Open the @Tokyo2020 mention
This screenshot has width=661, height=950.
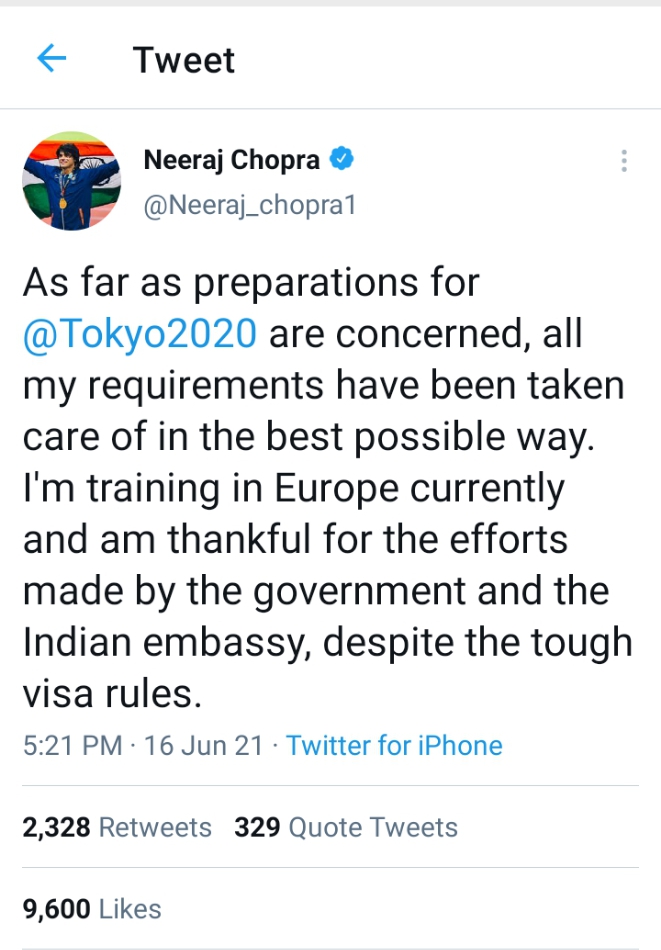coord(140,334)
